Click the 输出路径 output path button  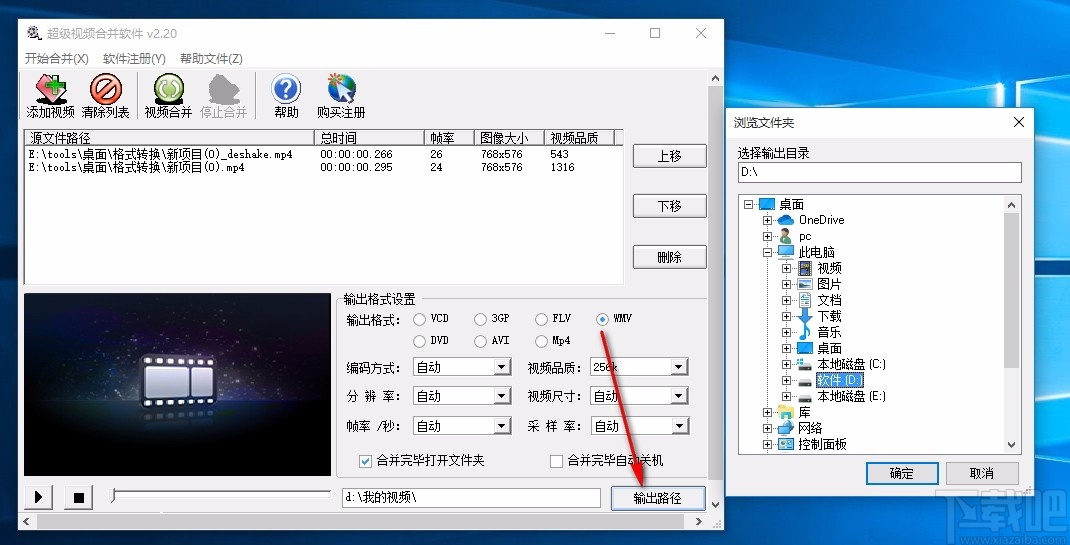pyautogui.click(x=658, y=498)
